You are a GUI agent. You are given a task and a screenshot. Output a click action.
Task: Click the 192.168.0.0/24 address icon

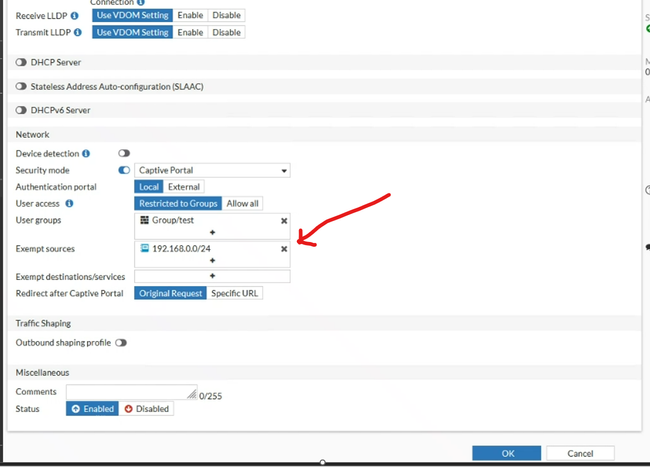point(144,248)
